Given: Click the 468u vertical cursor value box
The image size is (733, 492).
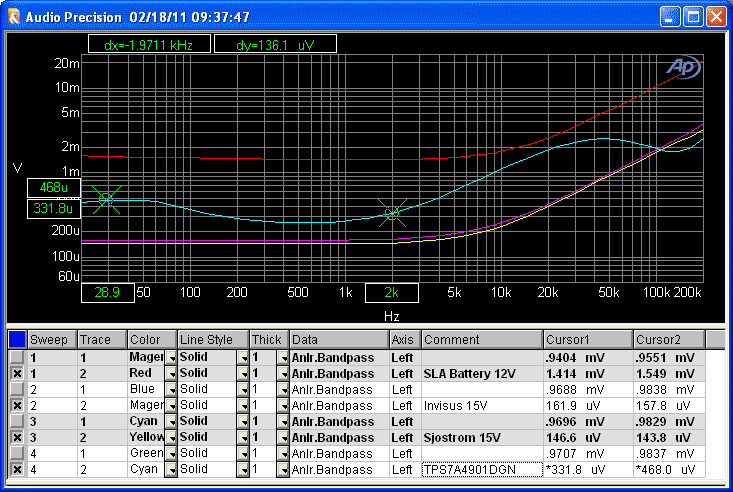Looking at the screenshot, I should click(54, 188).
